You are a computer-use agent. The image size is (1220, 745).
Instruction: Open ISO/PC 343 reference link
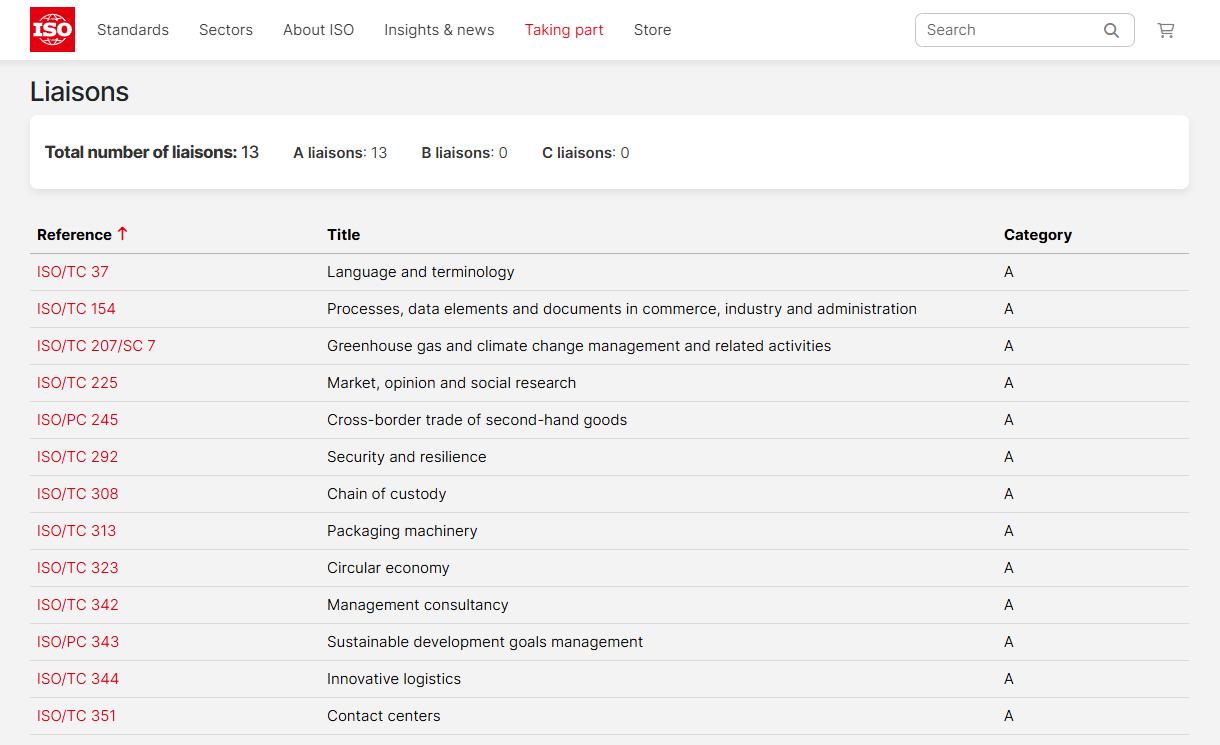77,642
